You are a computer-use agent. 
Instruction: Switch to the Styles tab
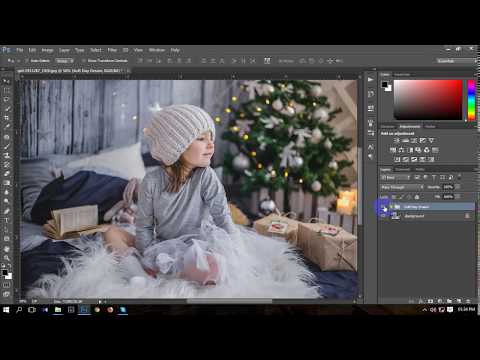tap(430, 127)
